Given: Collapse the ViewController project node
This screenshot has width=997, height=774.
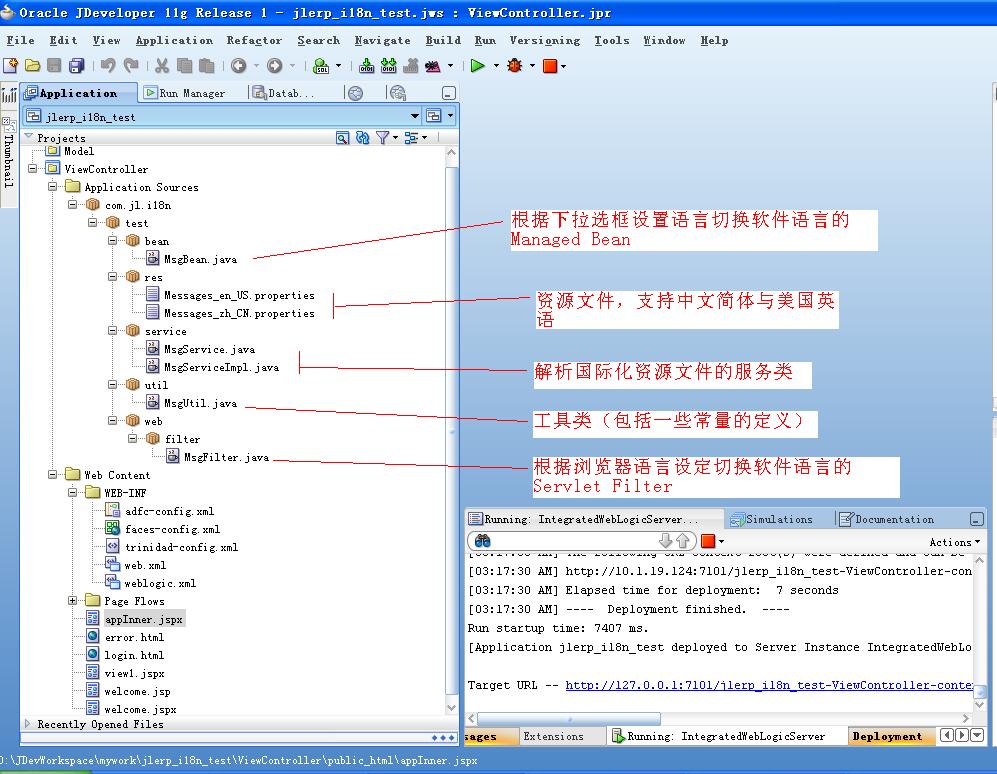Looking at the screenshot, I should point(32,169).
